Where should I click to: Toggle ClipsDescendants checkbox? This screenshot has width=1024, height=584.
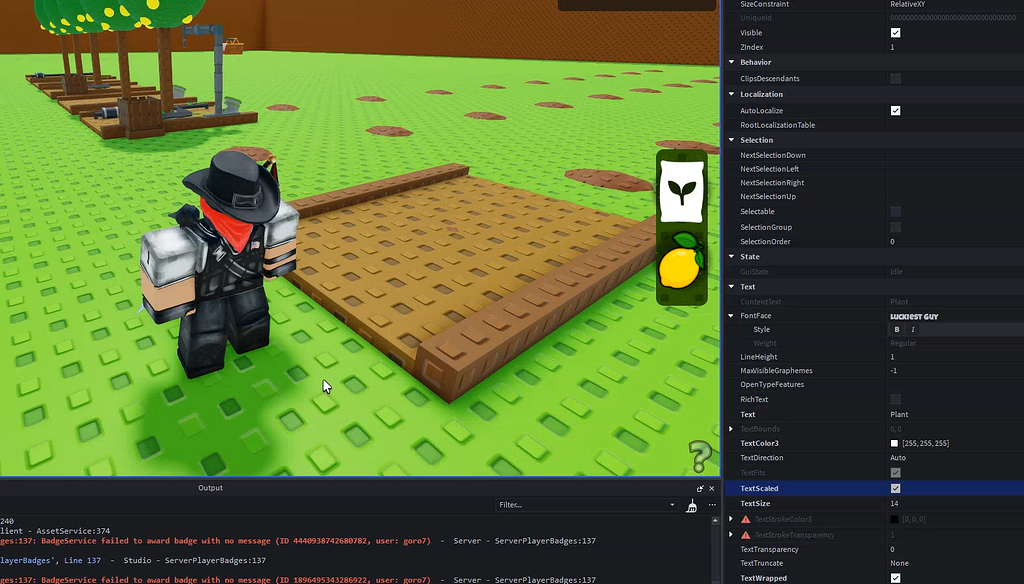[895, 78]
